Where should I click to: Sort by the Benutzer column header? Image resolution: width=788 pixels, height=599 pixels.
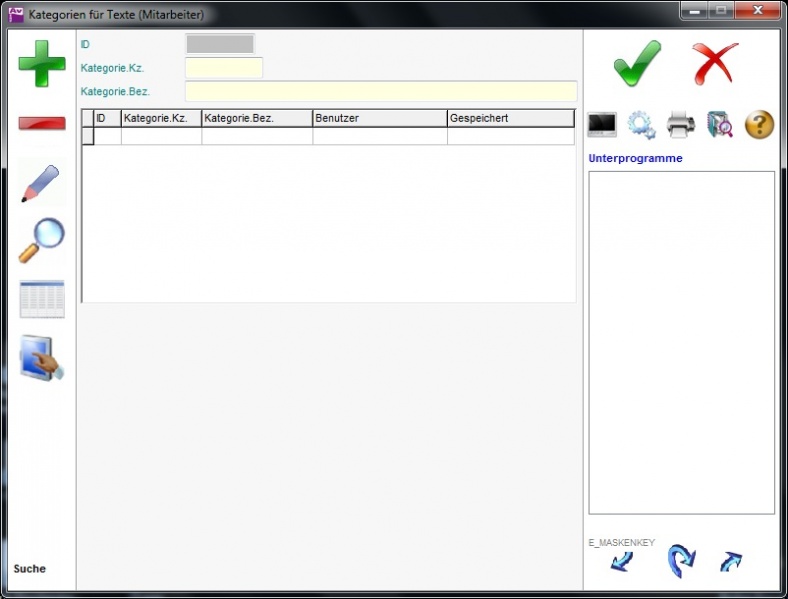coord(379,118)
